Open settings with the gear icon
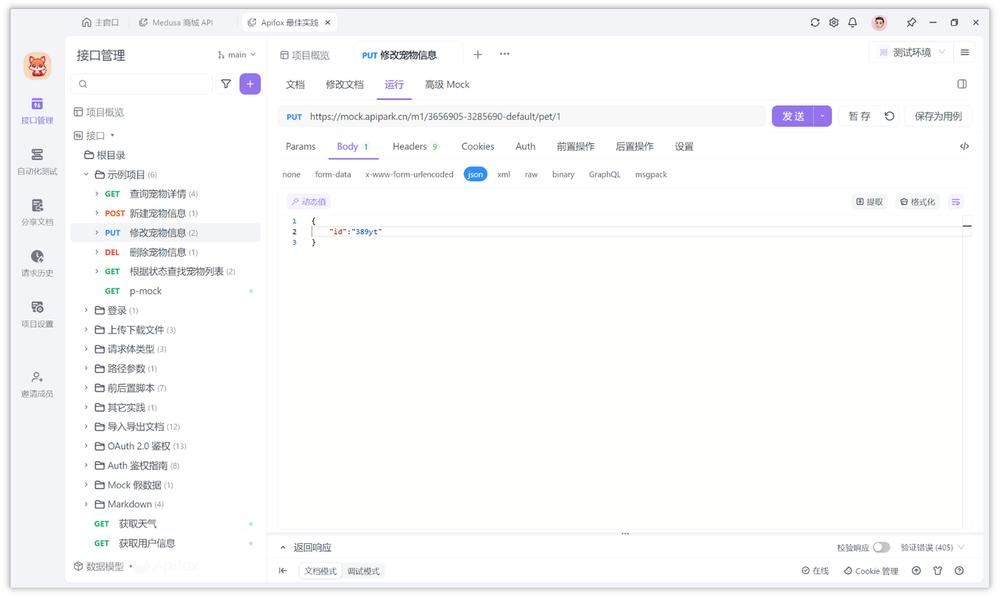 coord(833,22)
